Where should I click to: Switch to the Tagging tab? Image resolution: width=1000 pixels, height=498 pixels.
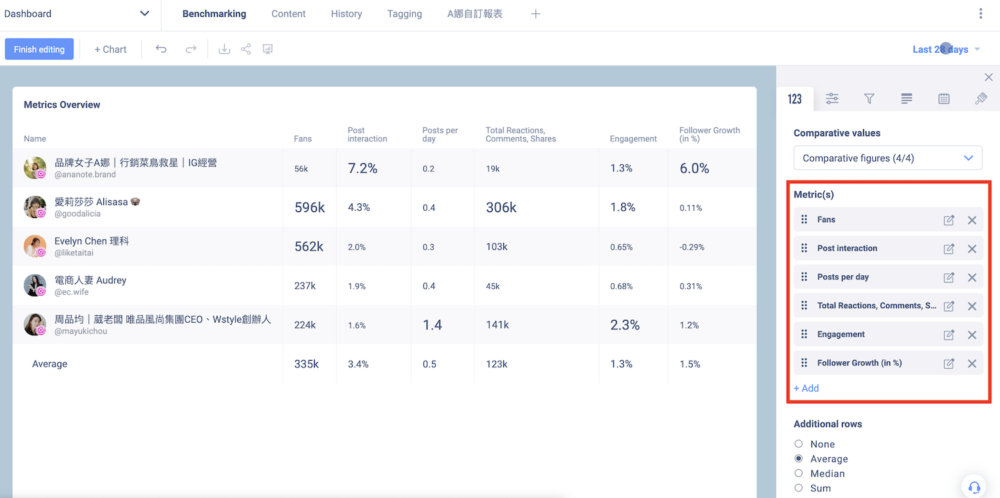click(x=404, y=14)
